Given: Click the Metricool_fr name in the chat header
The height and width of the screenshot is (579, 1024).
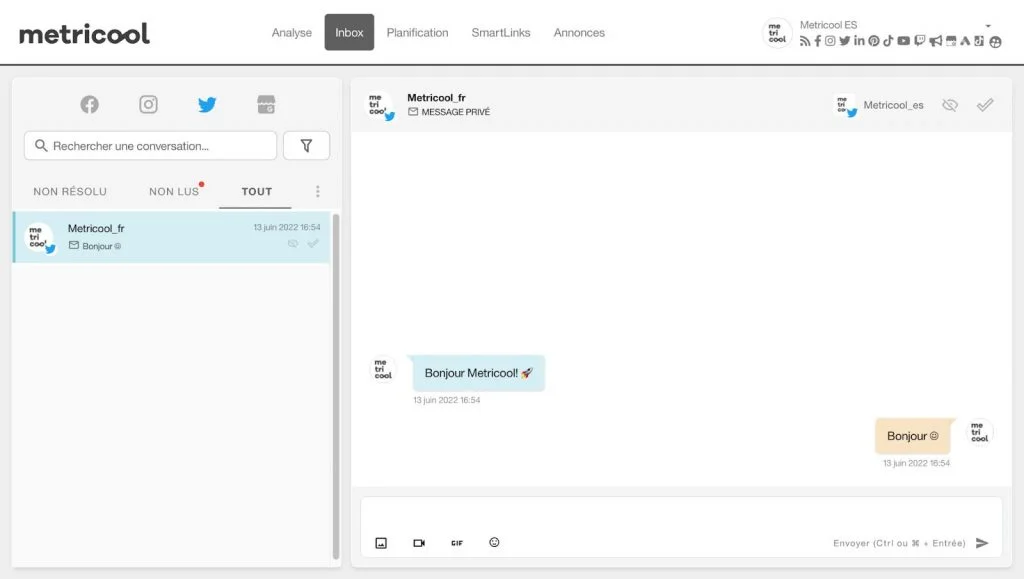Looking at the screenshot, I should click(436, 98).
